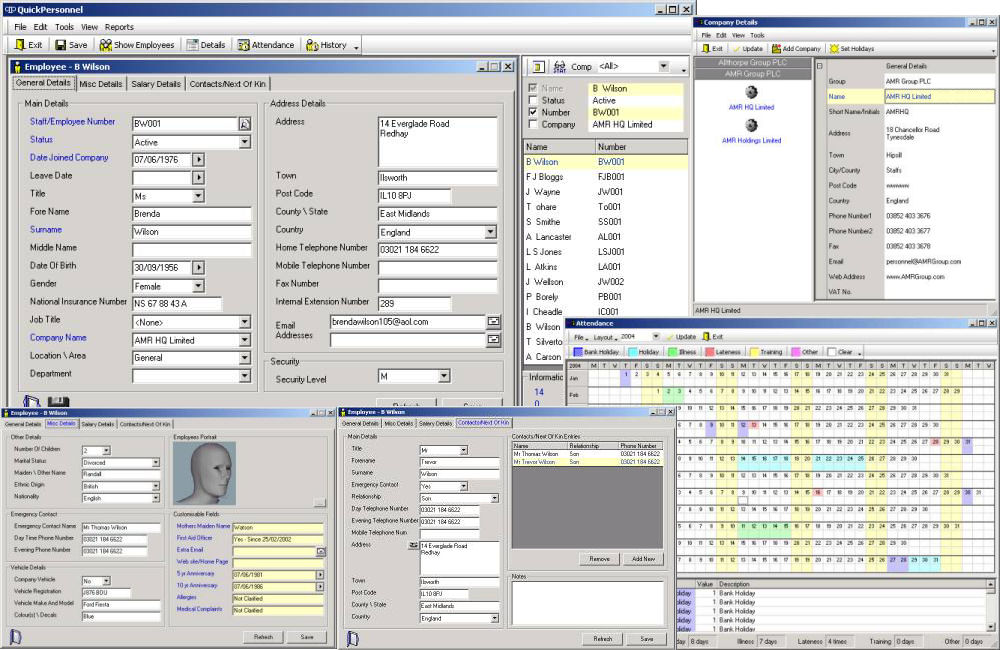Click the Save disk icon in toolbar
This screenshot has height=650, width=1000.
60,45
